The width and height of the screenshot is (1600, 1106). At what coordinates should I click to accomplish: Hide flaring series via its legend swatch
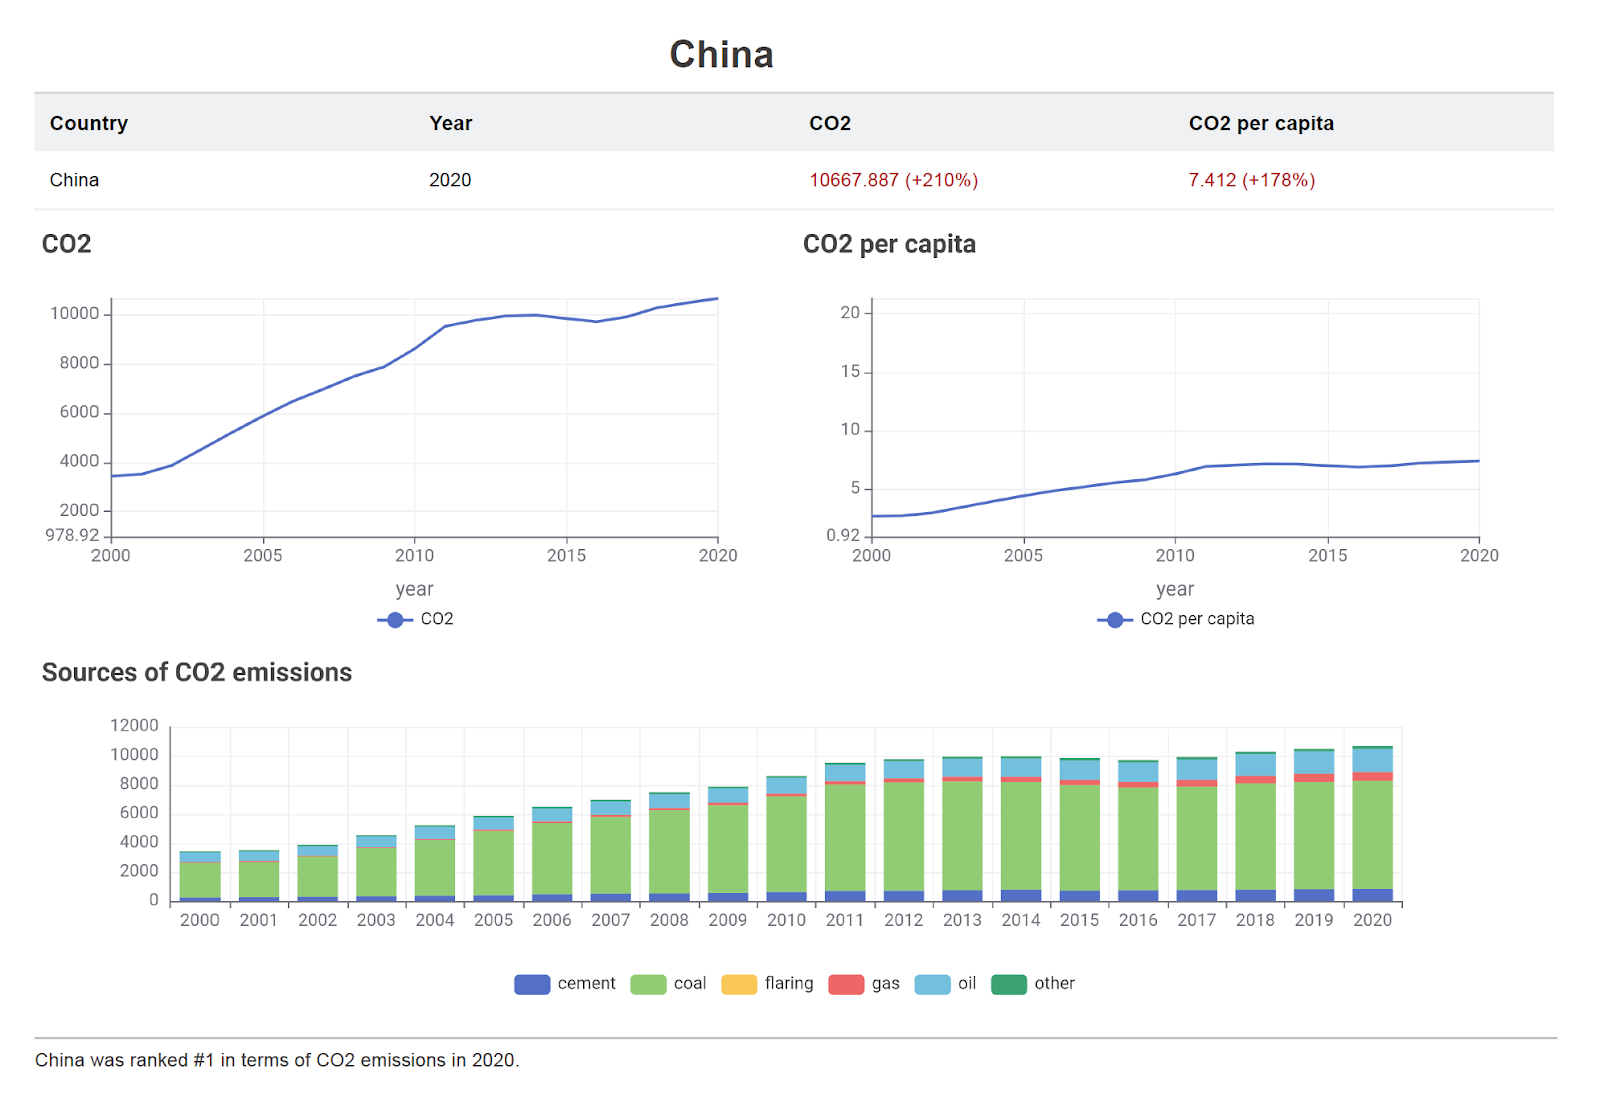pyautogui.click(x=739, y=984)
